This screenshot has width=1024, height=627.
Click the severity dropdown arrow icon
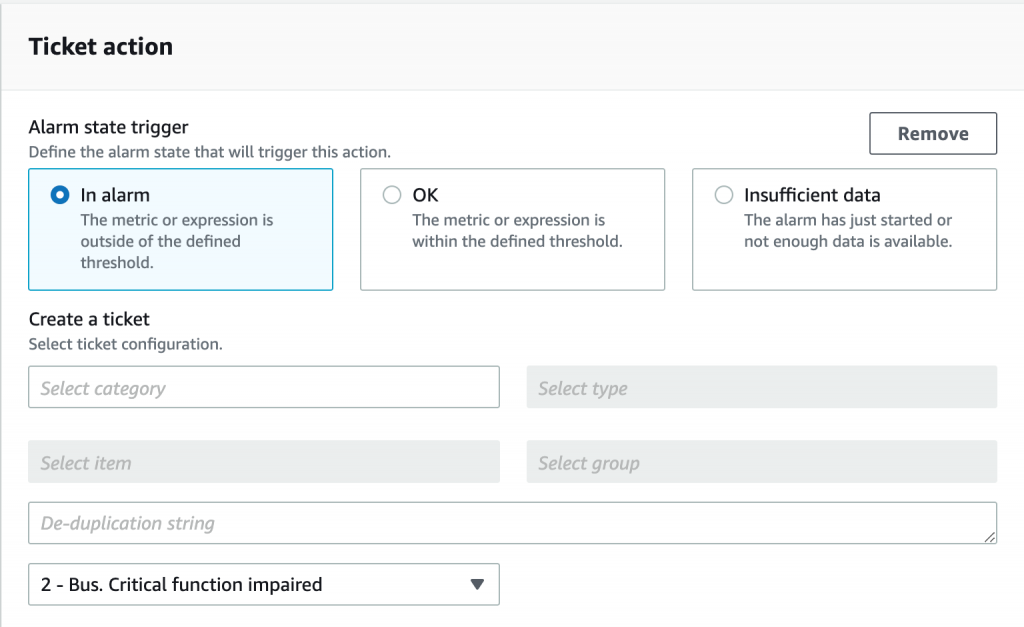click(x=477, y=585)
